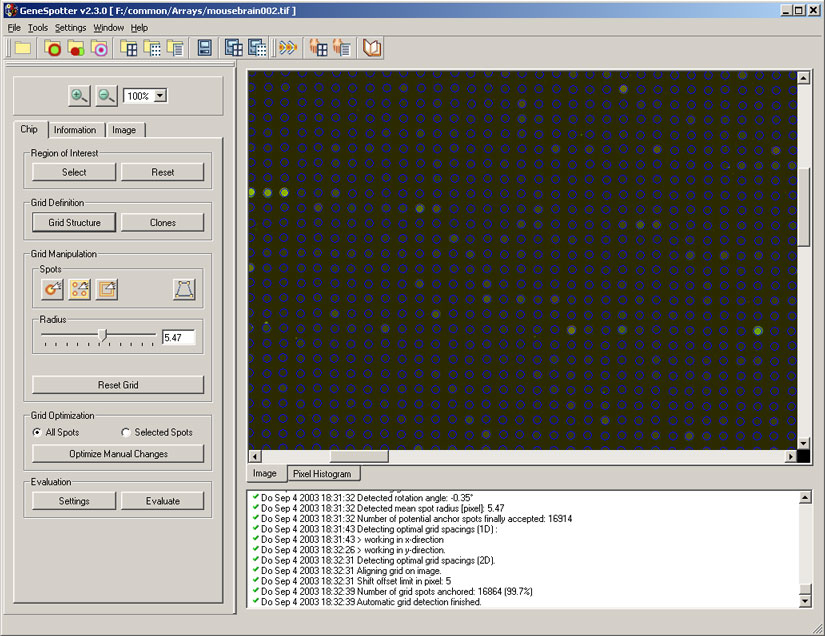
Task: Click the trapezoid grid distortion tool
Action: point(184,289)
